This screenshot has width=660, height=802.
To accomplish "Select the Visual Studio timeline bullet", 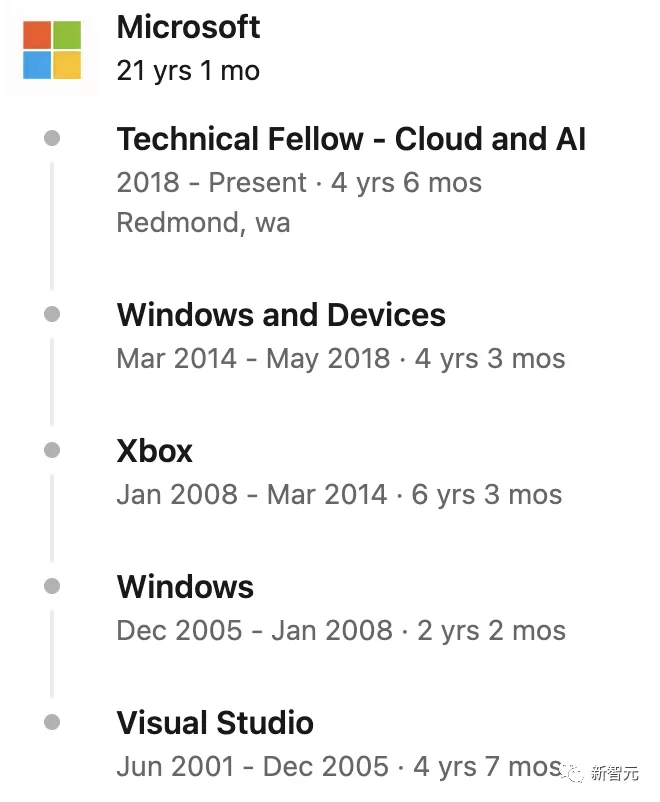I will (x=52, y=722).
